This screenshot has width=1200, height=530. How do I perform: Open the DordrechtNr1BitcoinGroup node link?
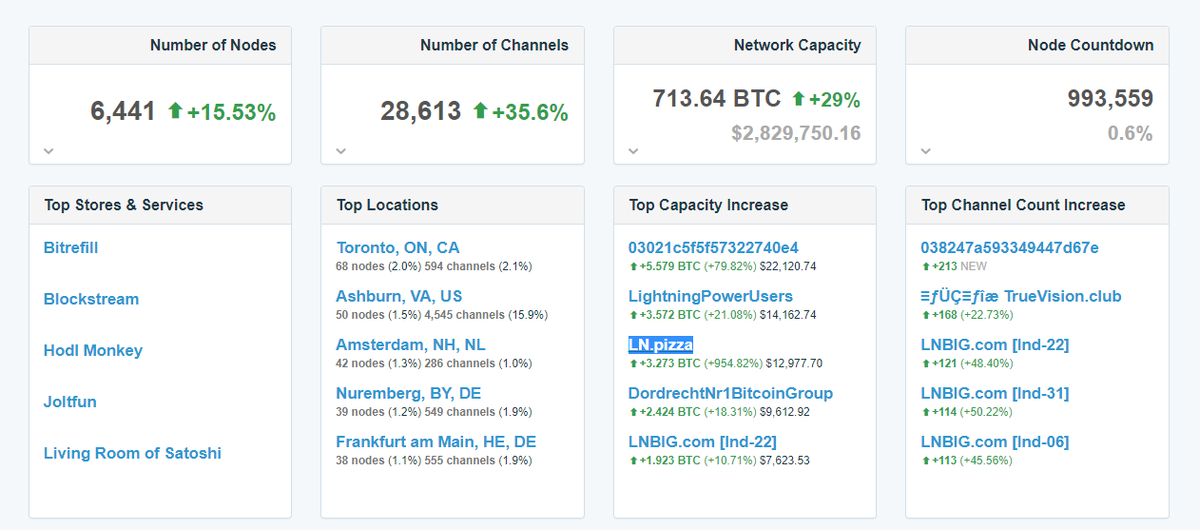[730, 393]
